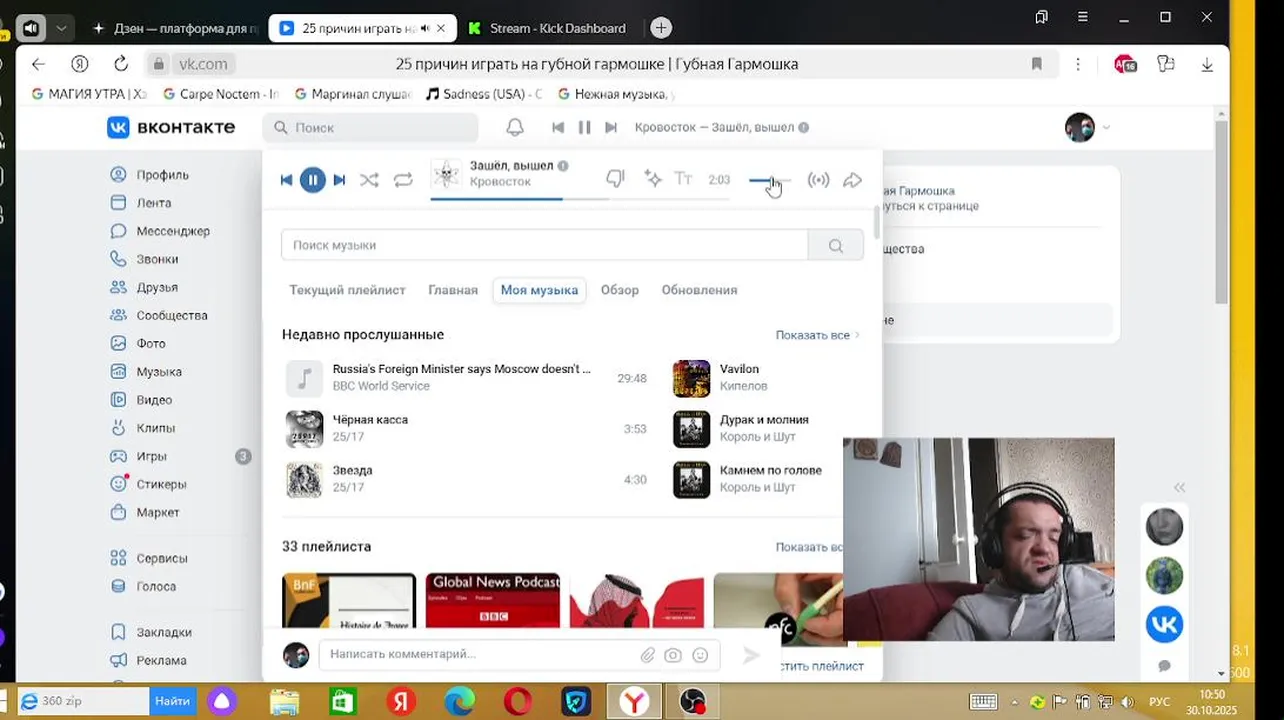Click the ВКонтакте logo
Viewport: 1284px width, 720px height.
pyautogui.click(x=171, y=127)
